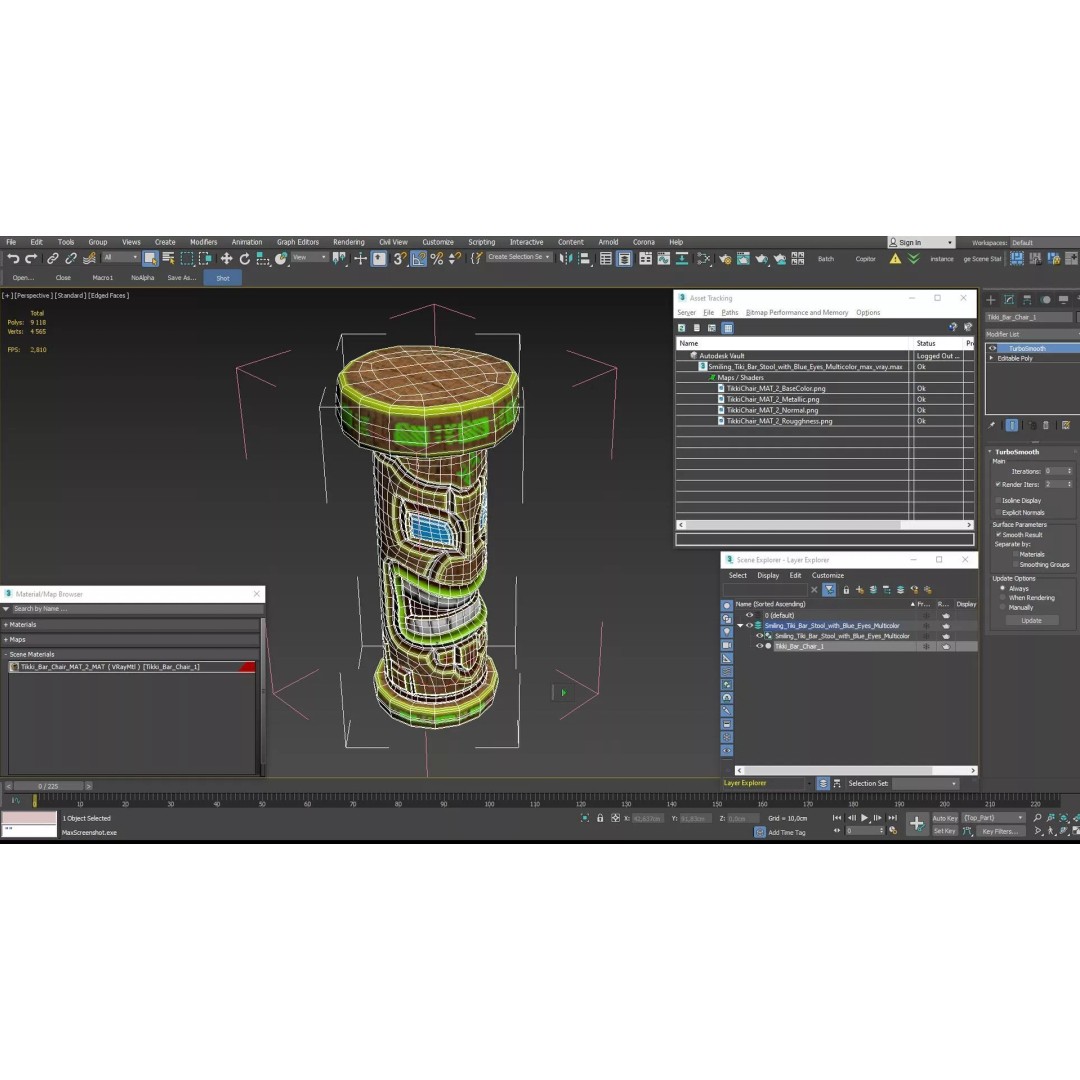Image resolution: width=1080 pixels, height=1080 pixels.
Task: Open the Graph Editors menu
Action: [x=298, y=242]
